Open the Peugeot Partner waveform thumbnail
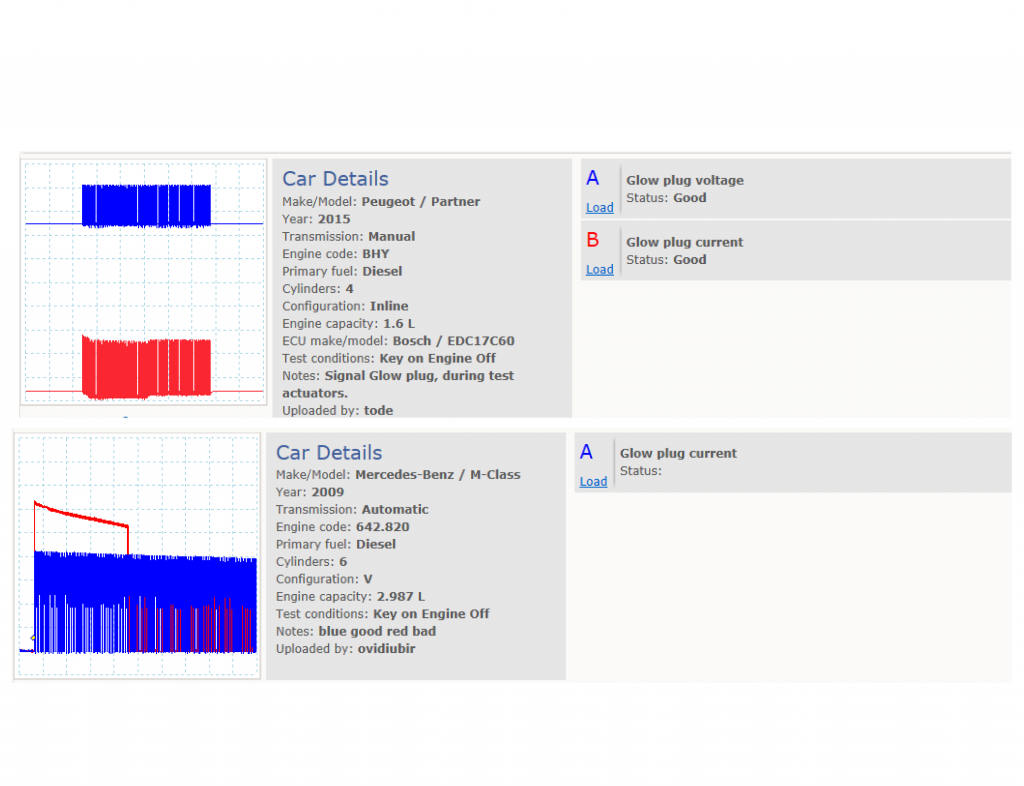The height and width of the screenshot is (786, 1024). [144, 282]
